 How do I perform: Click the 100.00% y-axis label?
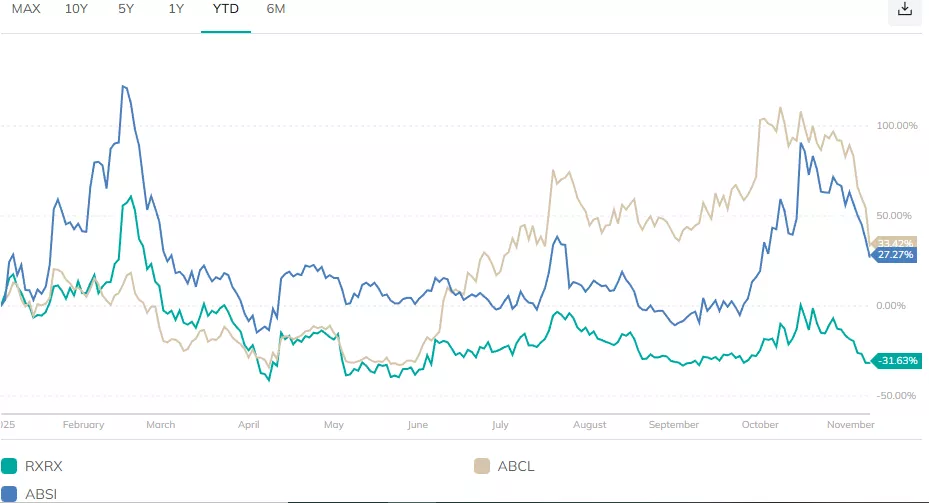pyautogui.click(x=897, y=126)
